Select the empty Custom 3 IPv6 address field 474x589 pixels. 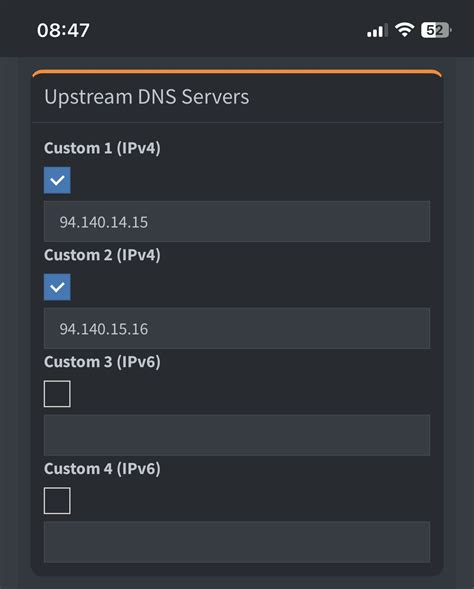(237, 435)
